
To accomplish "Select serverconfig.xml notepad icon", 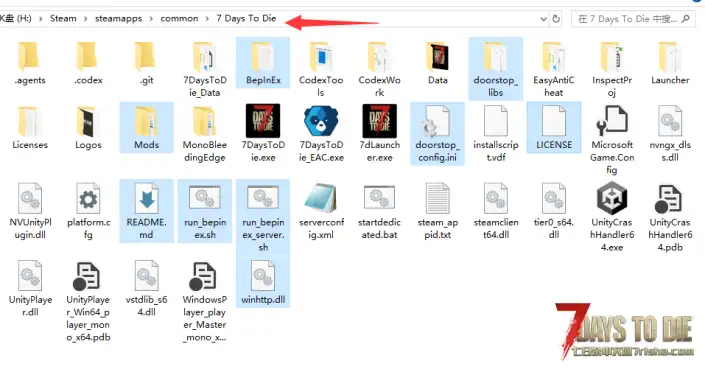I will [321, 211].
